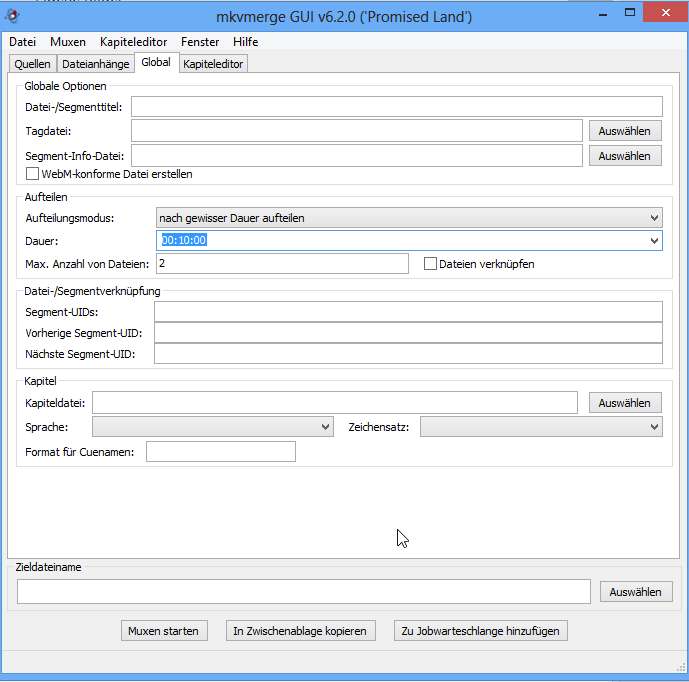Click the window resize grip corner
Viewport: 689px width, 682px height.
click(x=680, y=667)
